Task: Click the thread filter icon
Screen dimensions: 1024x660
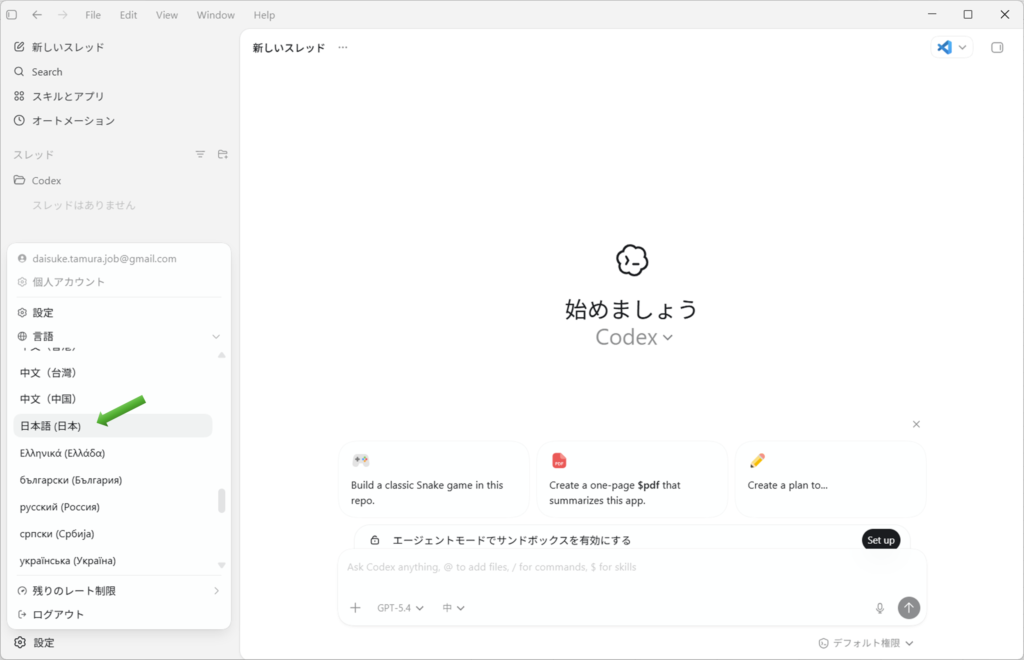Action: (200, 154)
